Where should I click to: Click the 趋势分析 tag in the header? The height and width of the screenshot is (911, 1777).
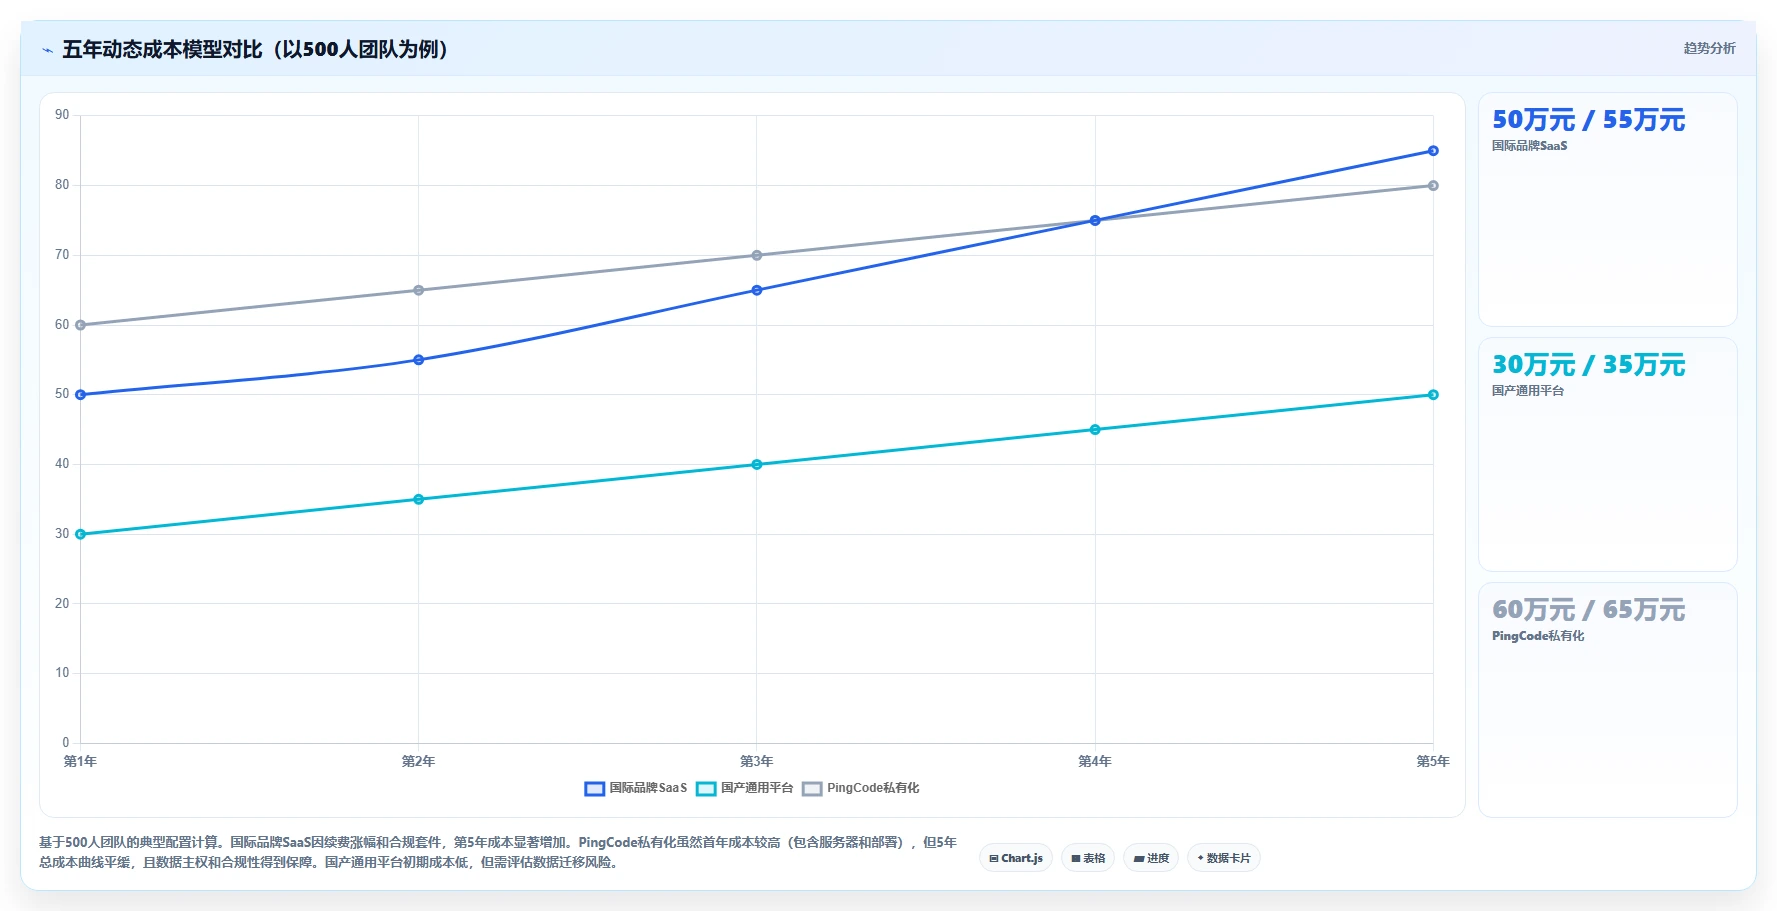1709,48
